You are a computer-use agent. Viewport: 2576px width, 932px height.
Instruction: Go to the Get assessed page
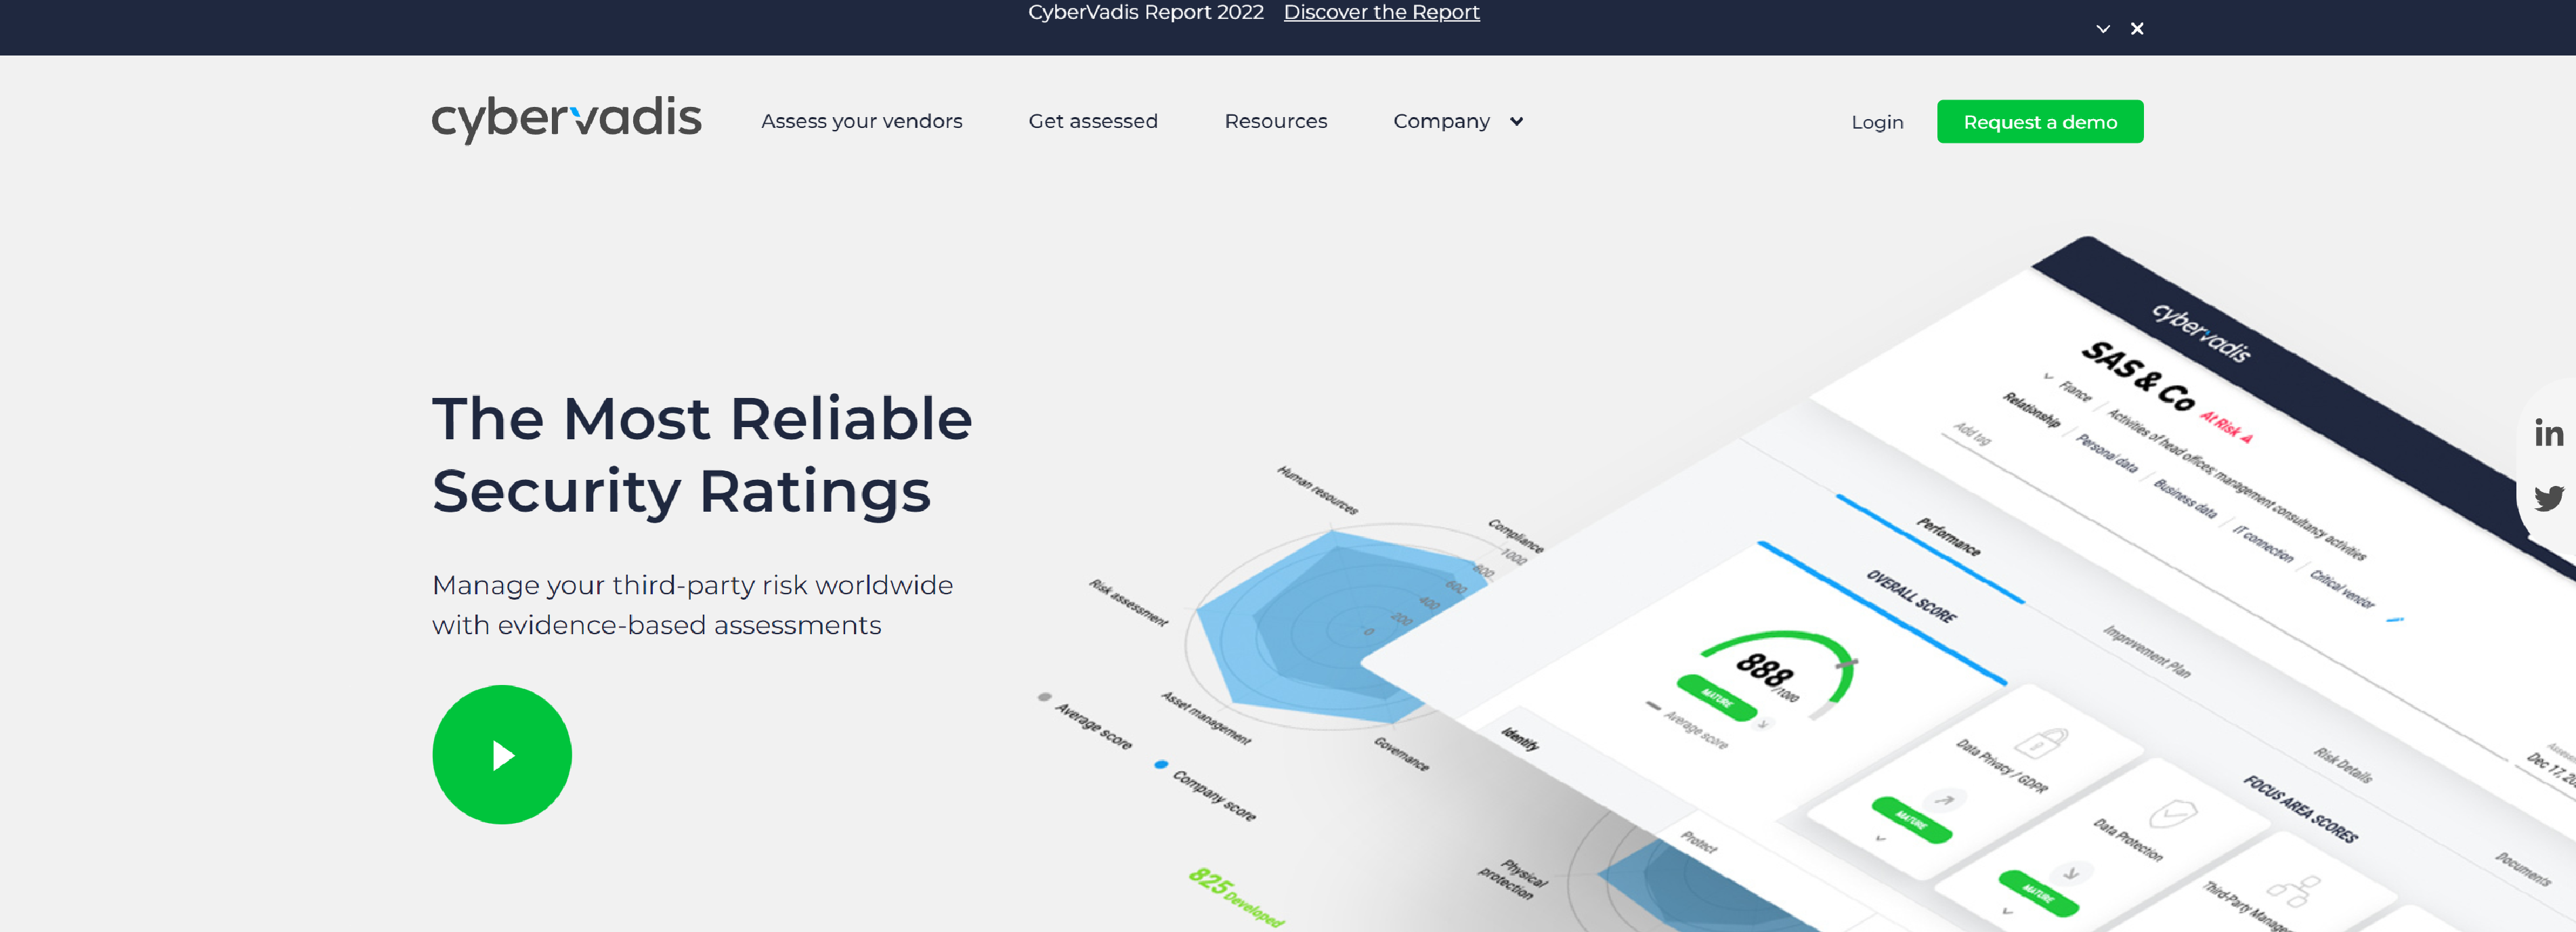pos(1093,121)
